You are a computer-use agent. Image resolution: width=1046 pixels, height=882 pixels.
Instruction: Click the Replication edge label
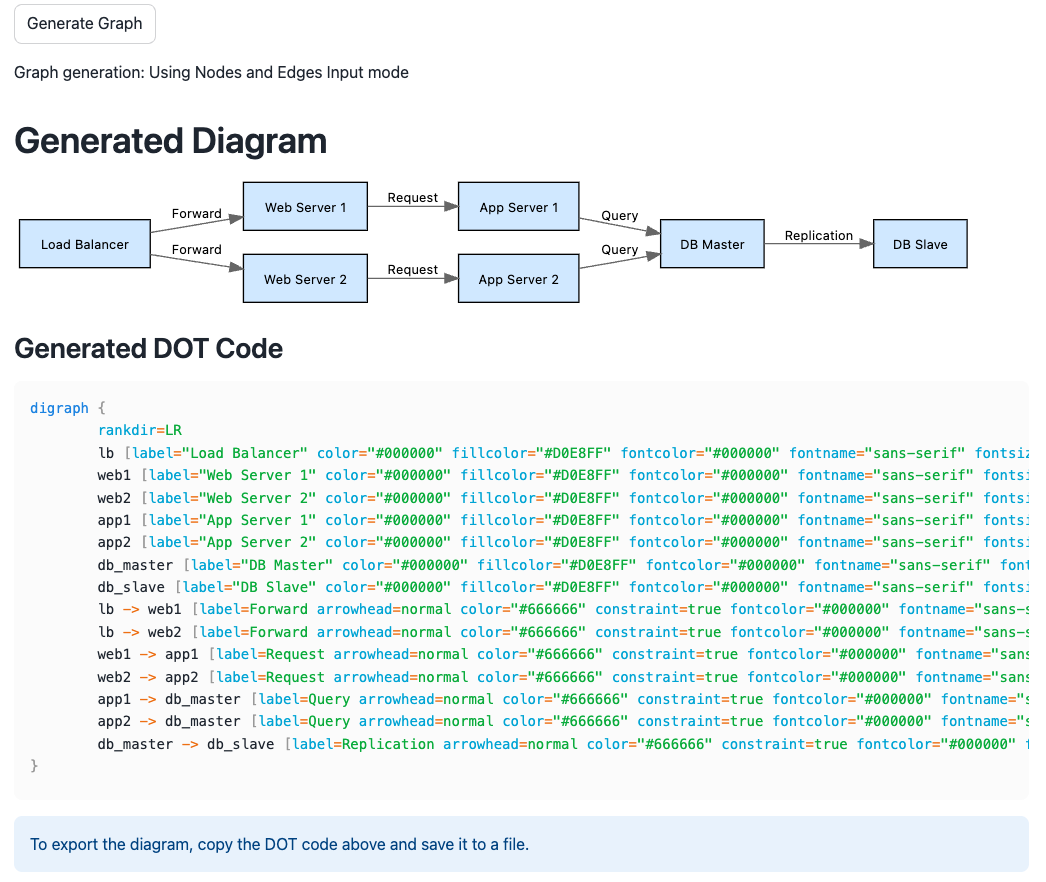click(x=819, y=236)
